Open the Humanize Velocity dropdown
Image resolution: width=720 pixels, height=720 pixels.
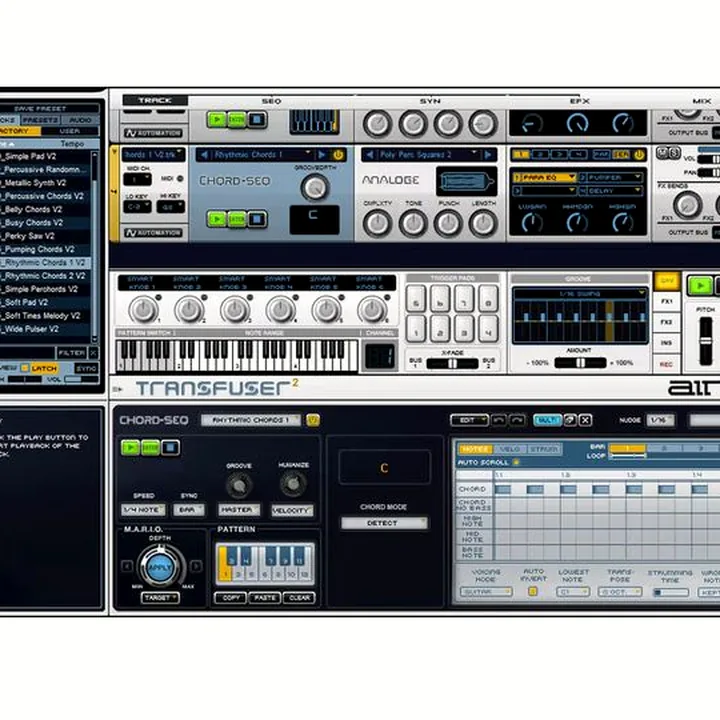click(x=292, y=510)
